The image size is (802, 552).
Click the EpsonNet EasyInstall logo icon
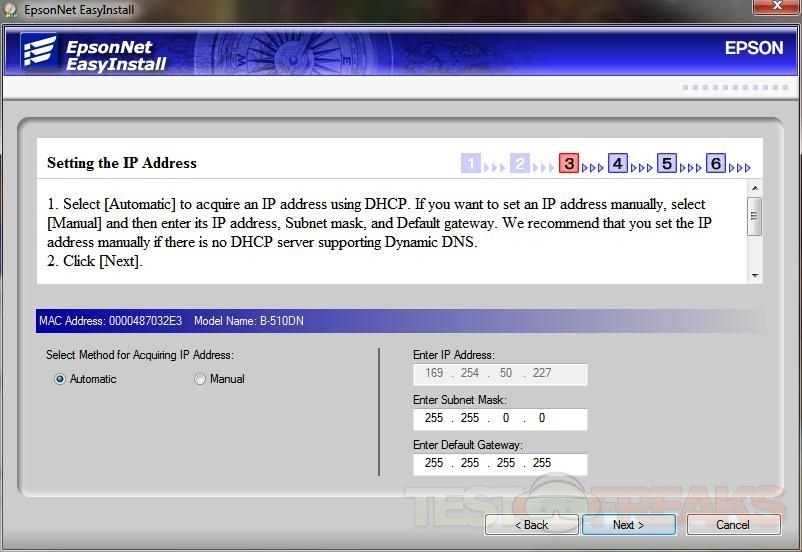(x=38, y=55)
